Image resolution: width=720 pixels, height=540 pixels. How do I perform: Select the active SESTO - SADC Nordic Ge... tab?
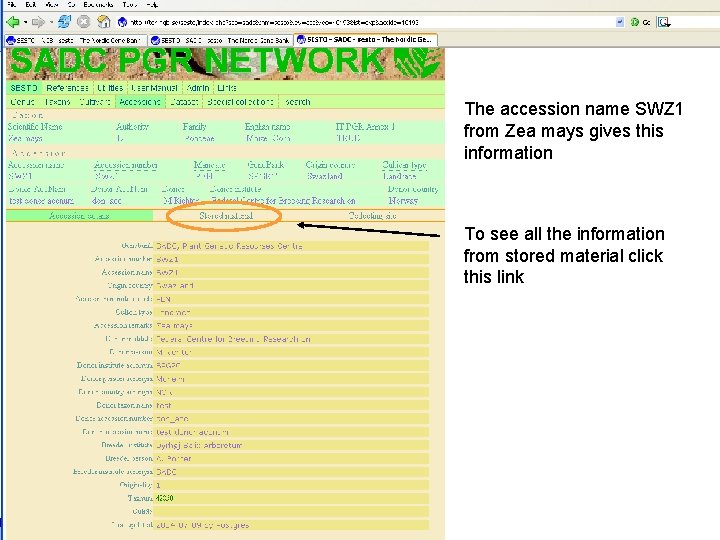pyautogui.click(x=366, y=40)
